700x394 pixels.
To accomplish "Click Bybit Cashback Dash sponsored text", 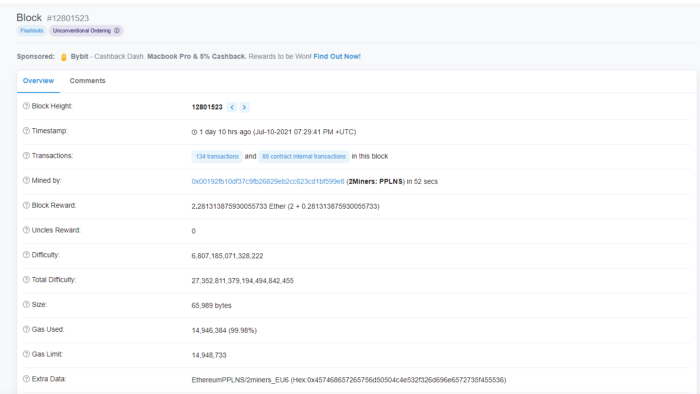I will [x=158, y=57].
